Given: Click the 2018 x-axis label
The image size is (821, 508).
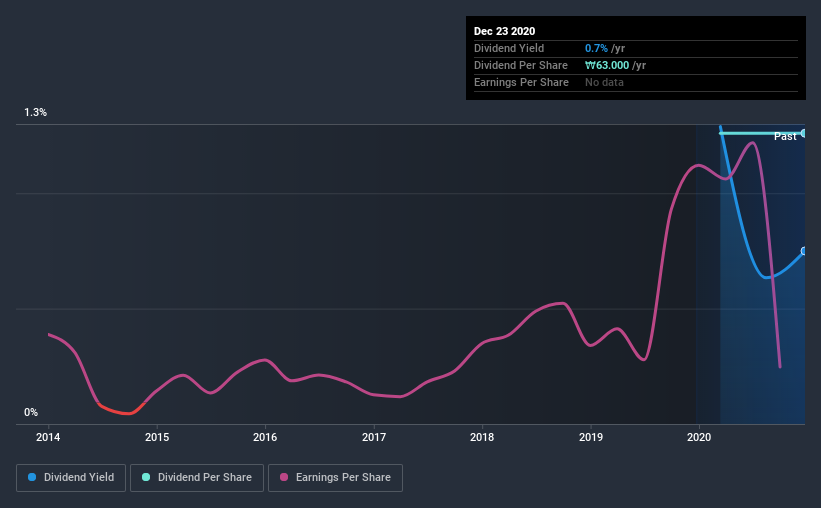Looking at the screenshot, I should 482,437.
